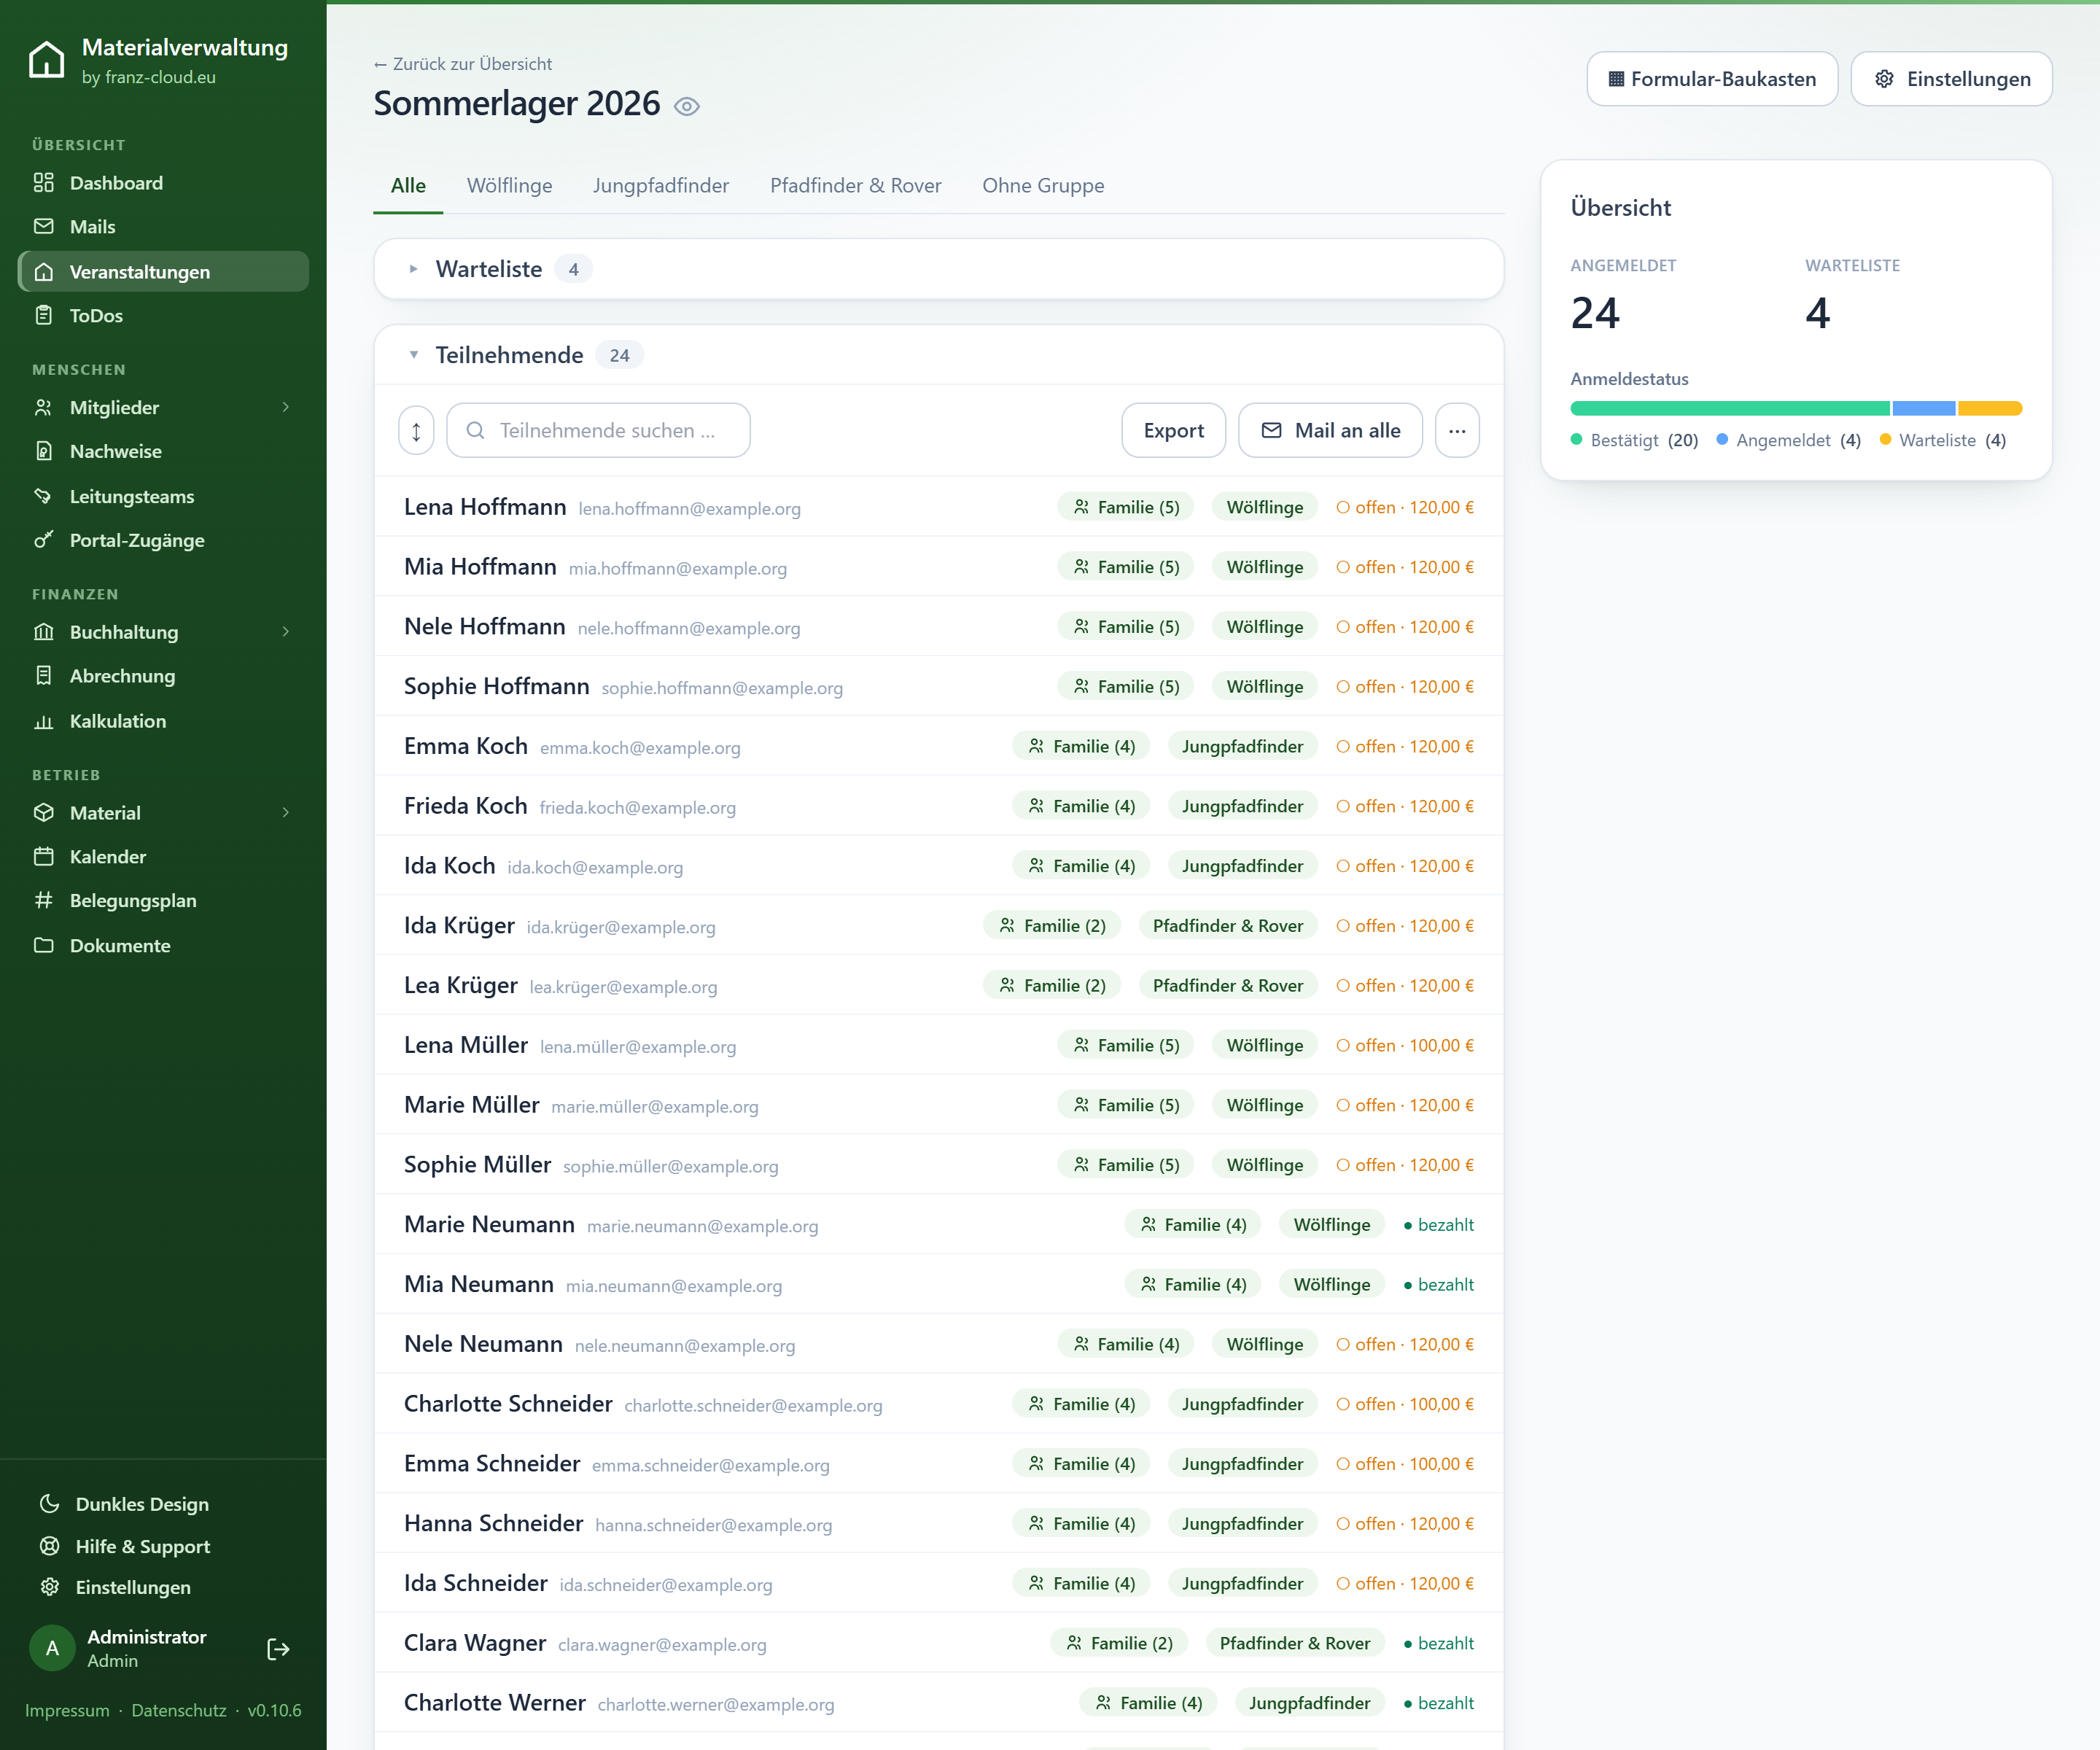This screenshot has width=2100, height=1750.
Task: Open Leitungsteams
Action: (x=163, y=496)
